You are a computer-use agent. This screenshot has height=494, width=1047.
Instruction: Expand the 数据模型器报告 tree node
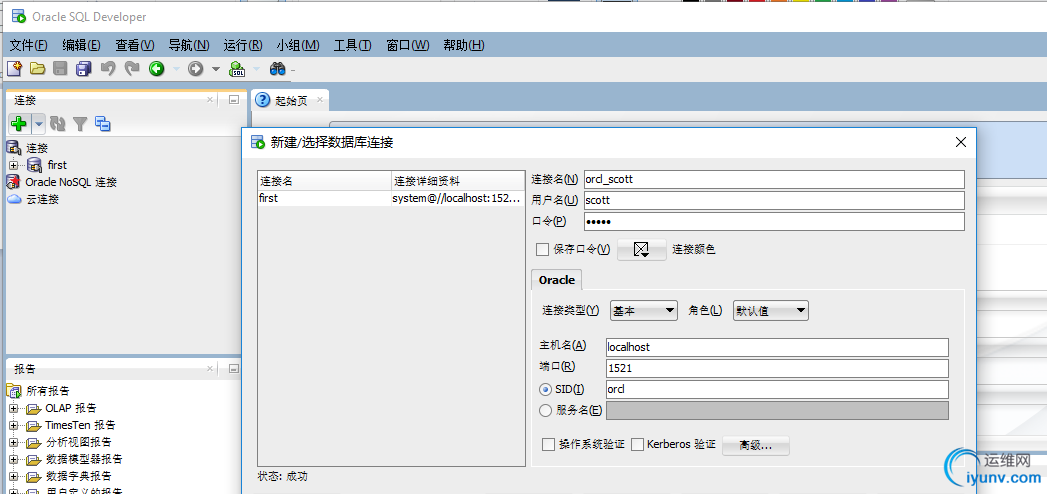click(13, 460)
